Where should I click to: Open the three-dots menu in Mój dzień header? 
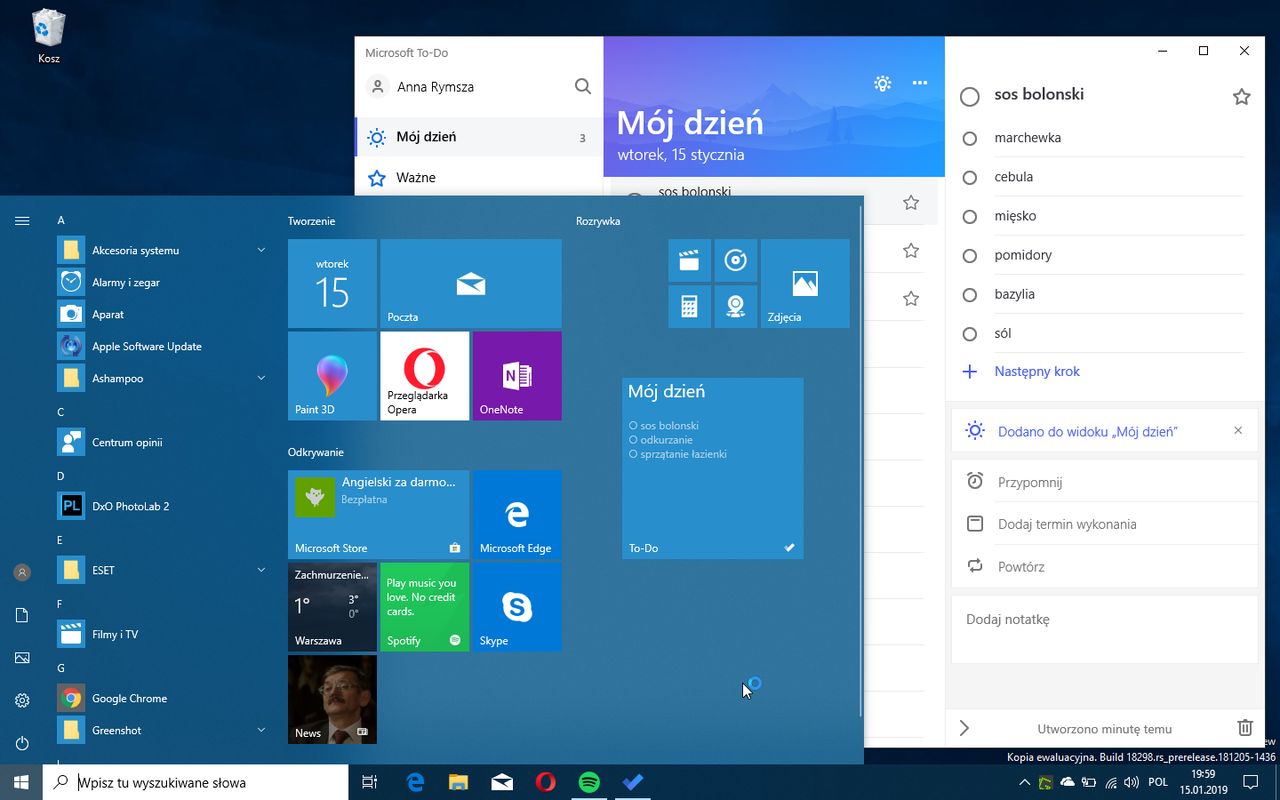tap(920, 84)
